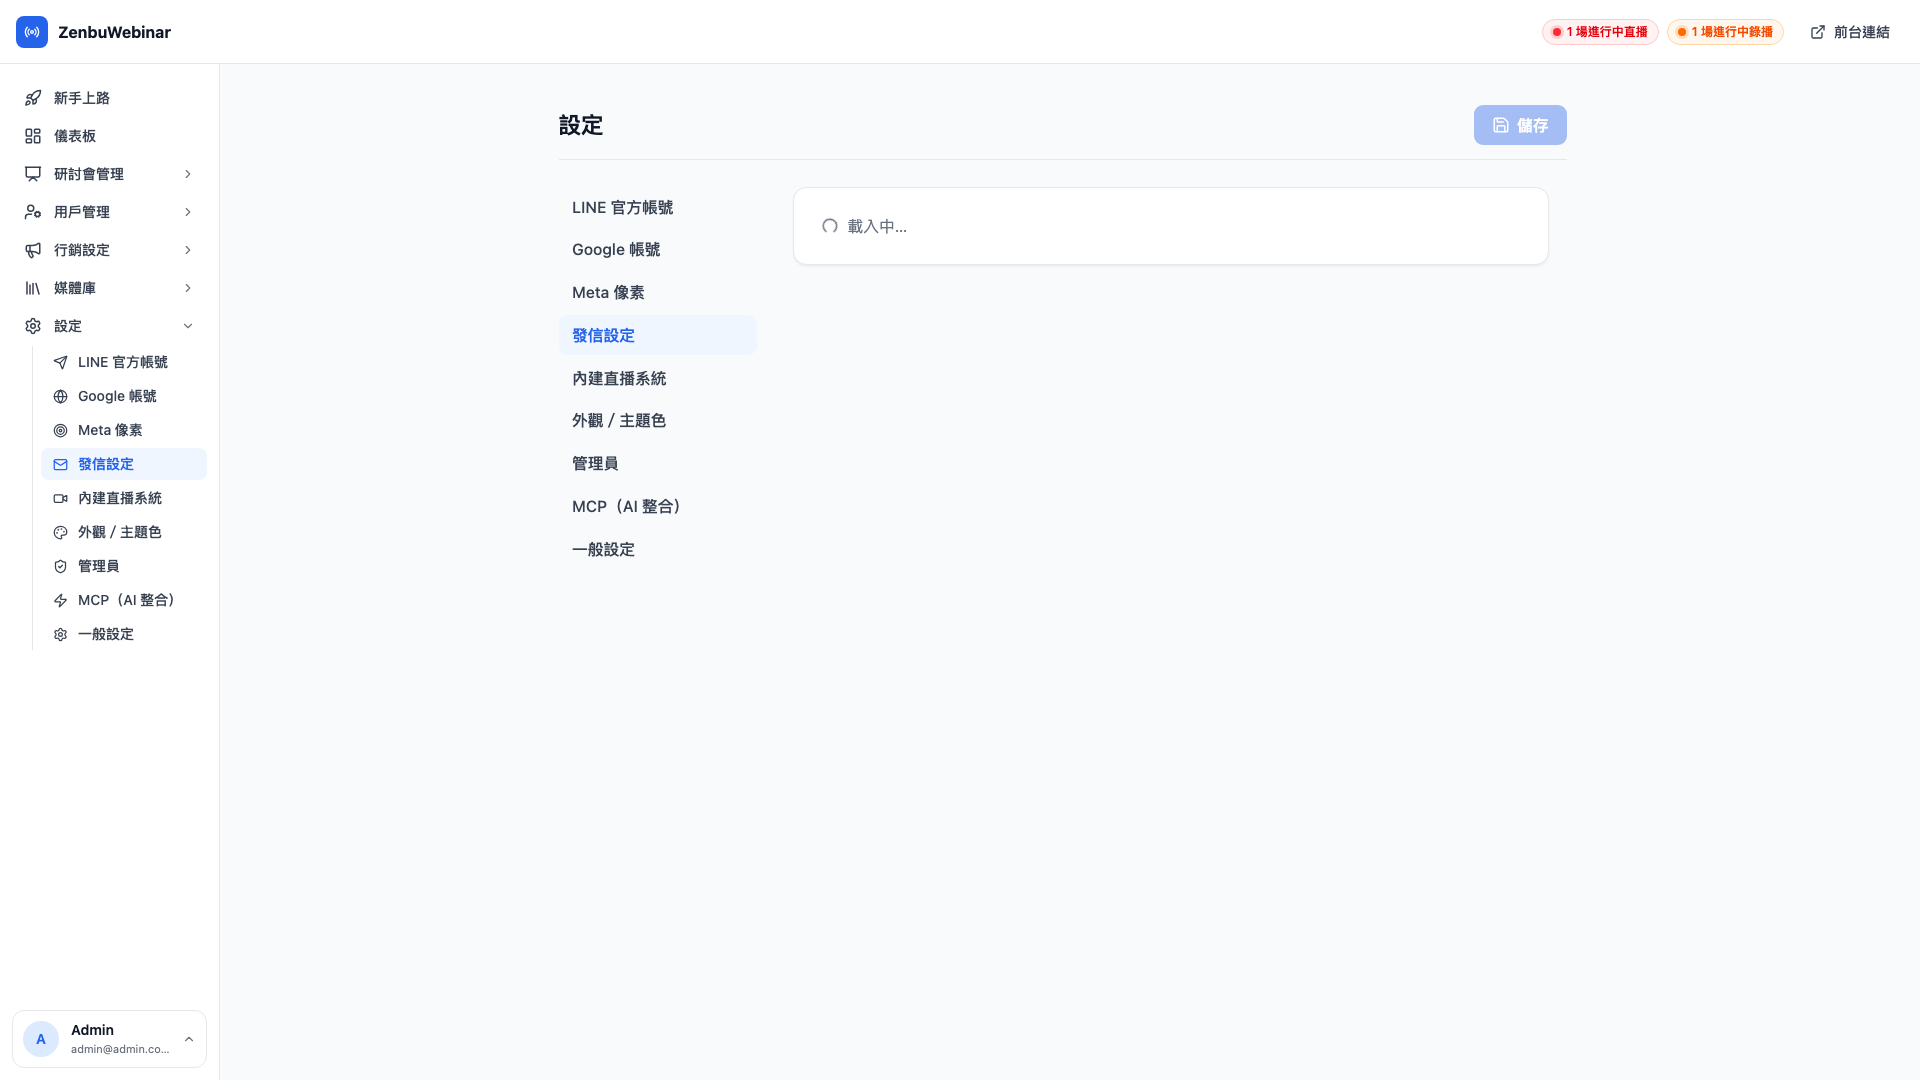Select sidebar submenu 一般設定
1920x1080 pixels.
click(x=124, y=634)
